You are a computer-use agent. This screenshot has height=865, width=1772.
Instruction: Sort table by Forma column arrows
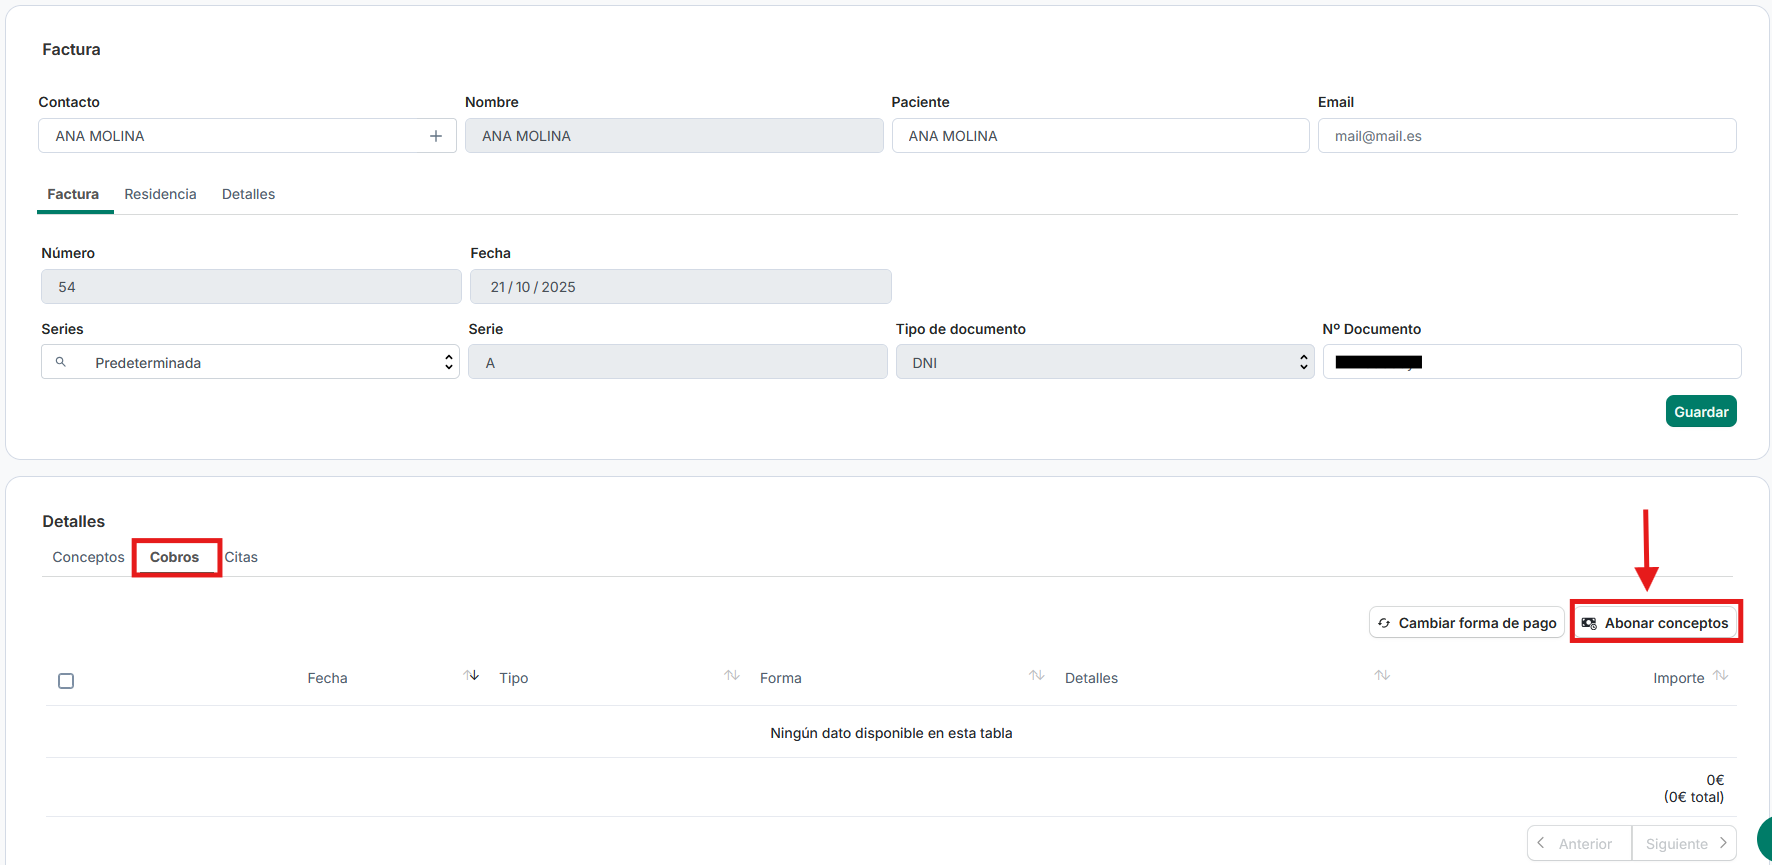pos(1037,676)
